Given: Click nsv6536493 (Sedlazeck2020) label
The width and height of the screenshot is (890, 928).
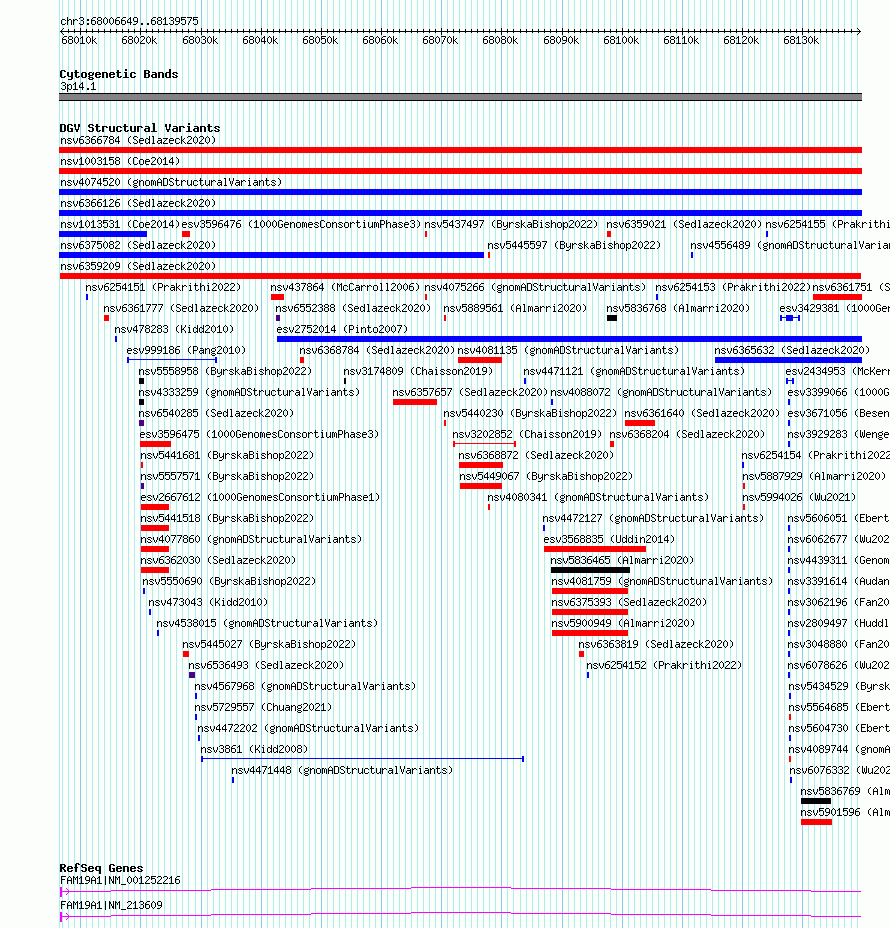Looking at the screenshot, I should click(266, 665).
